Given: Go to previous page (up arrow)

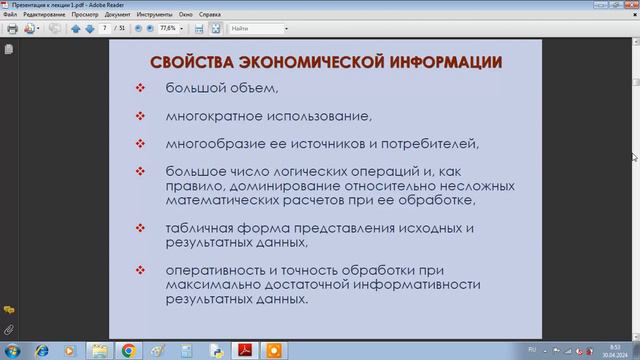Looking at the screenshot, I should pos(76,29).
